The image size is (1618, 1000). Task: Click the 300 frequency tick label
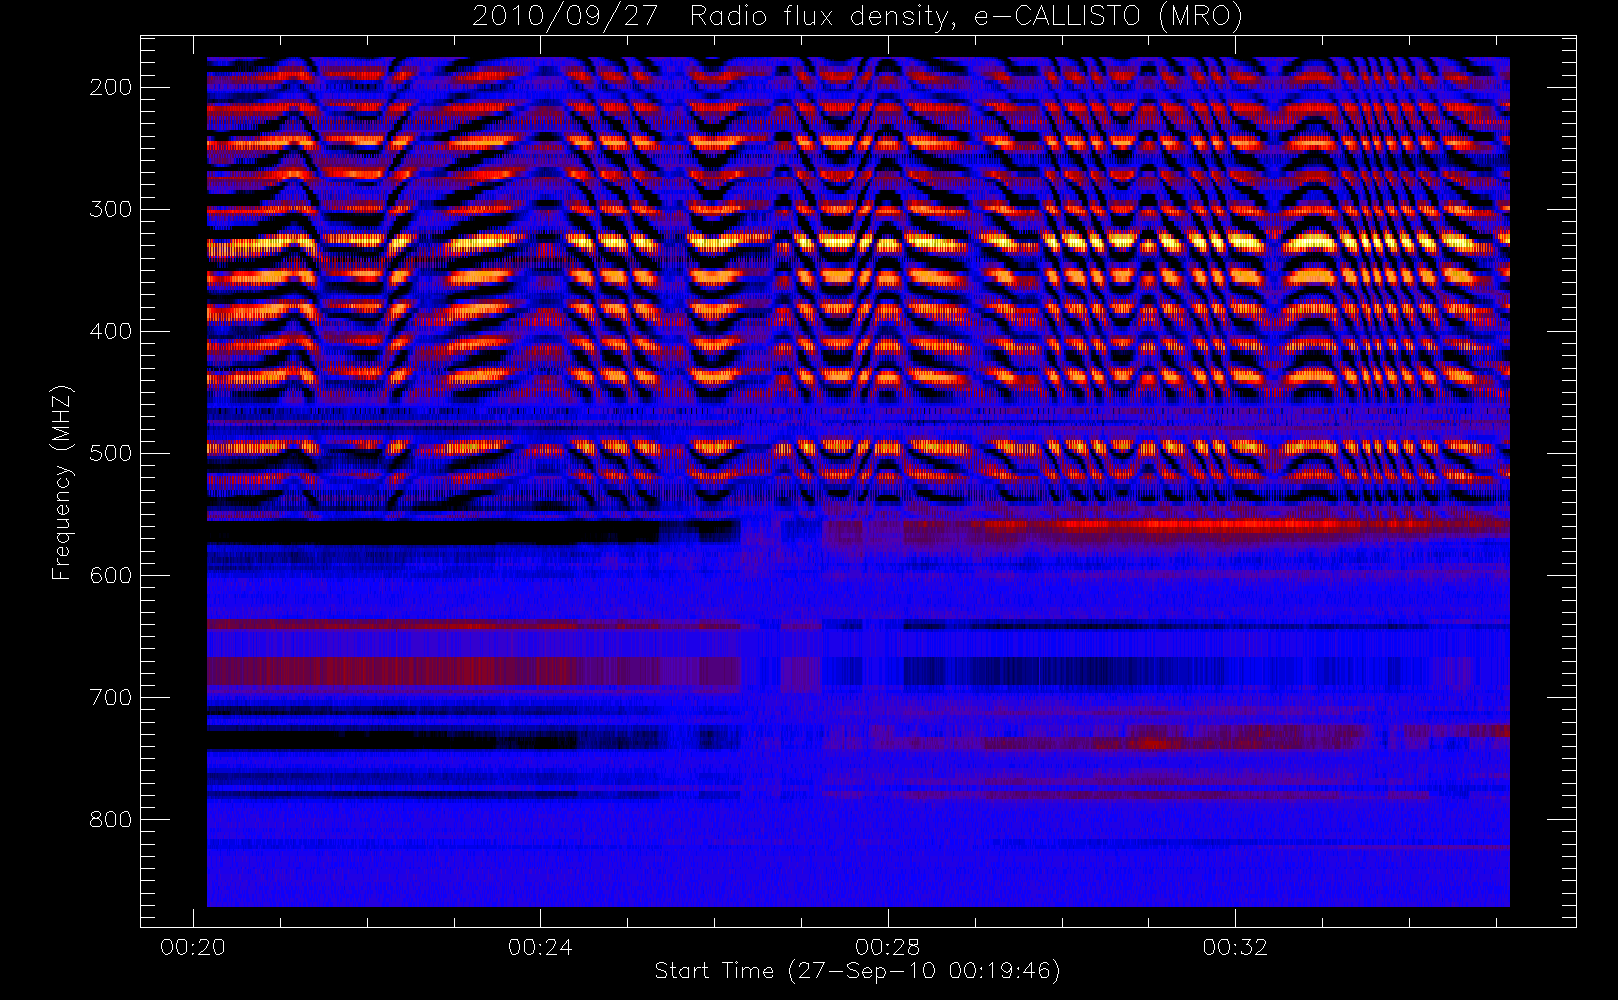coord(110,209)
